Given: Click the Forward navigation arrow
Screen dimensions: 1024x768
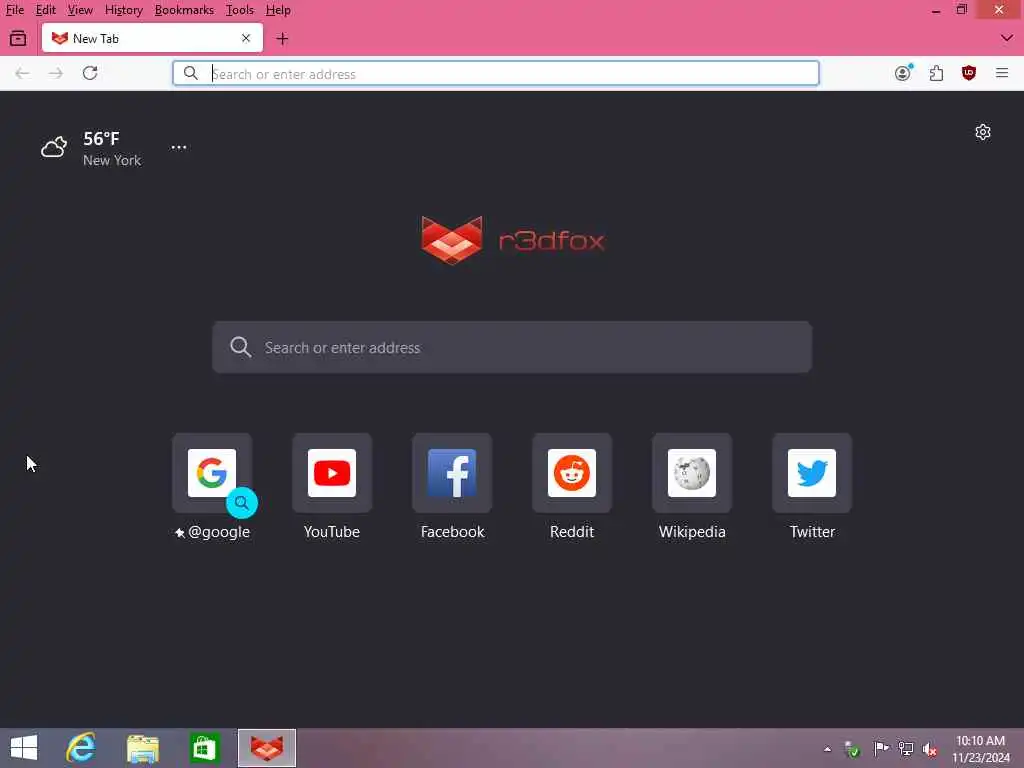Looking at the screenshot, I should [56, 73].
